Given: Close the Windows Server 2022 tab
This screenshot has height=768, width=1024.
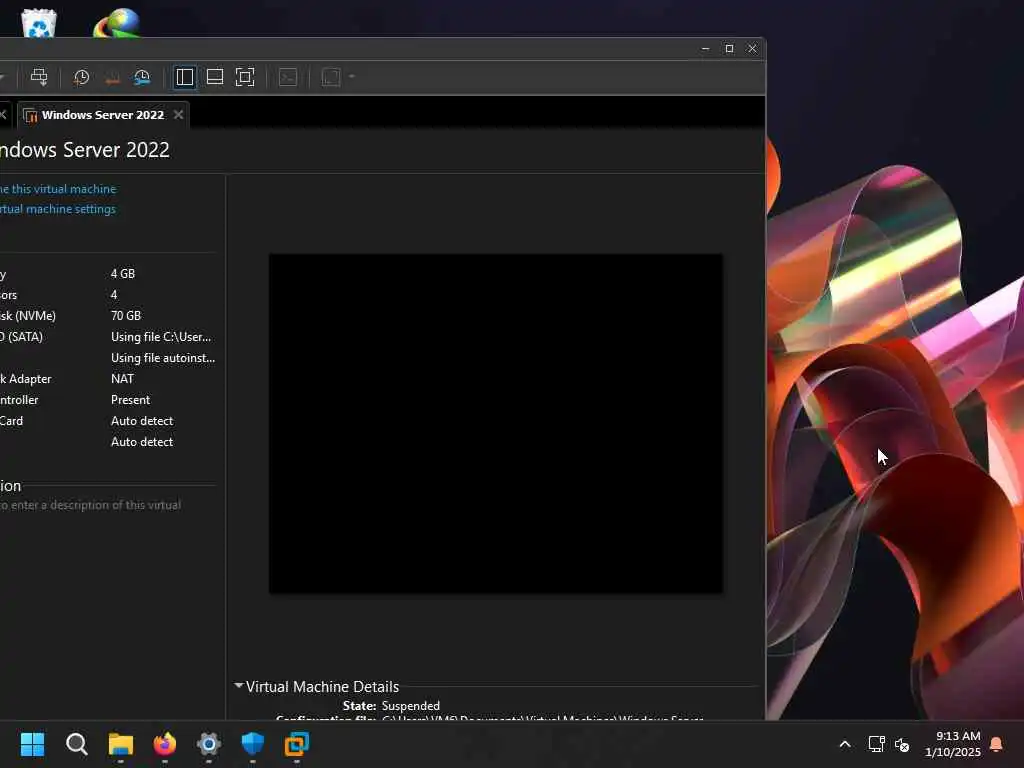Looking at the screenshot, I should 178,115.
